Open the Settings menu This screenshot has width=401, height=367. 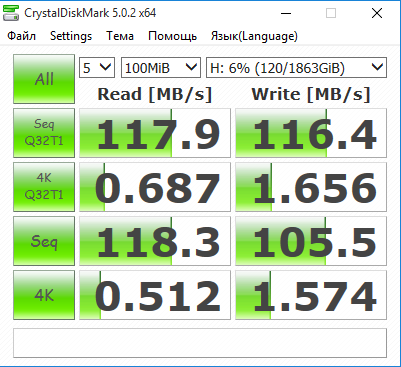click(71, 36)
